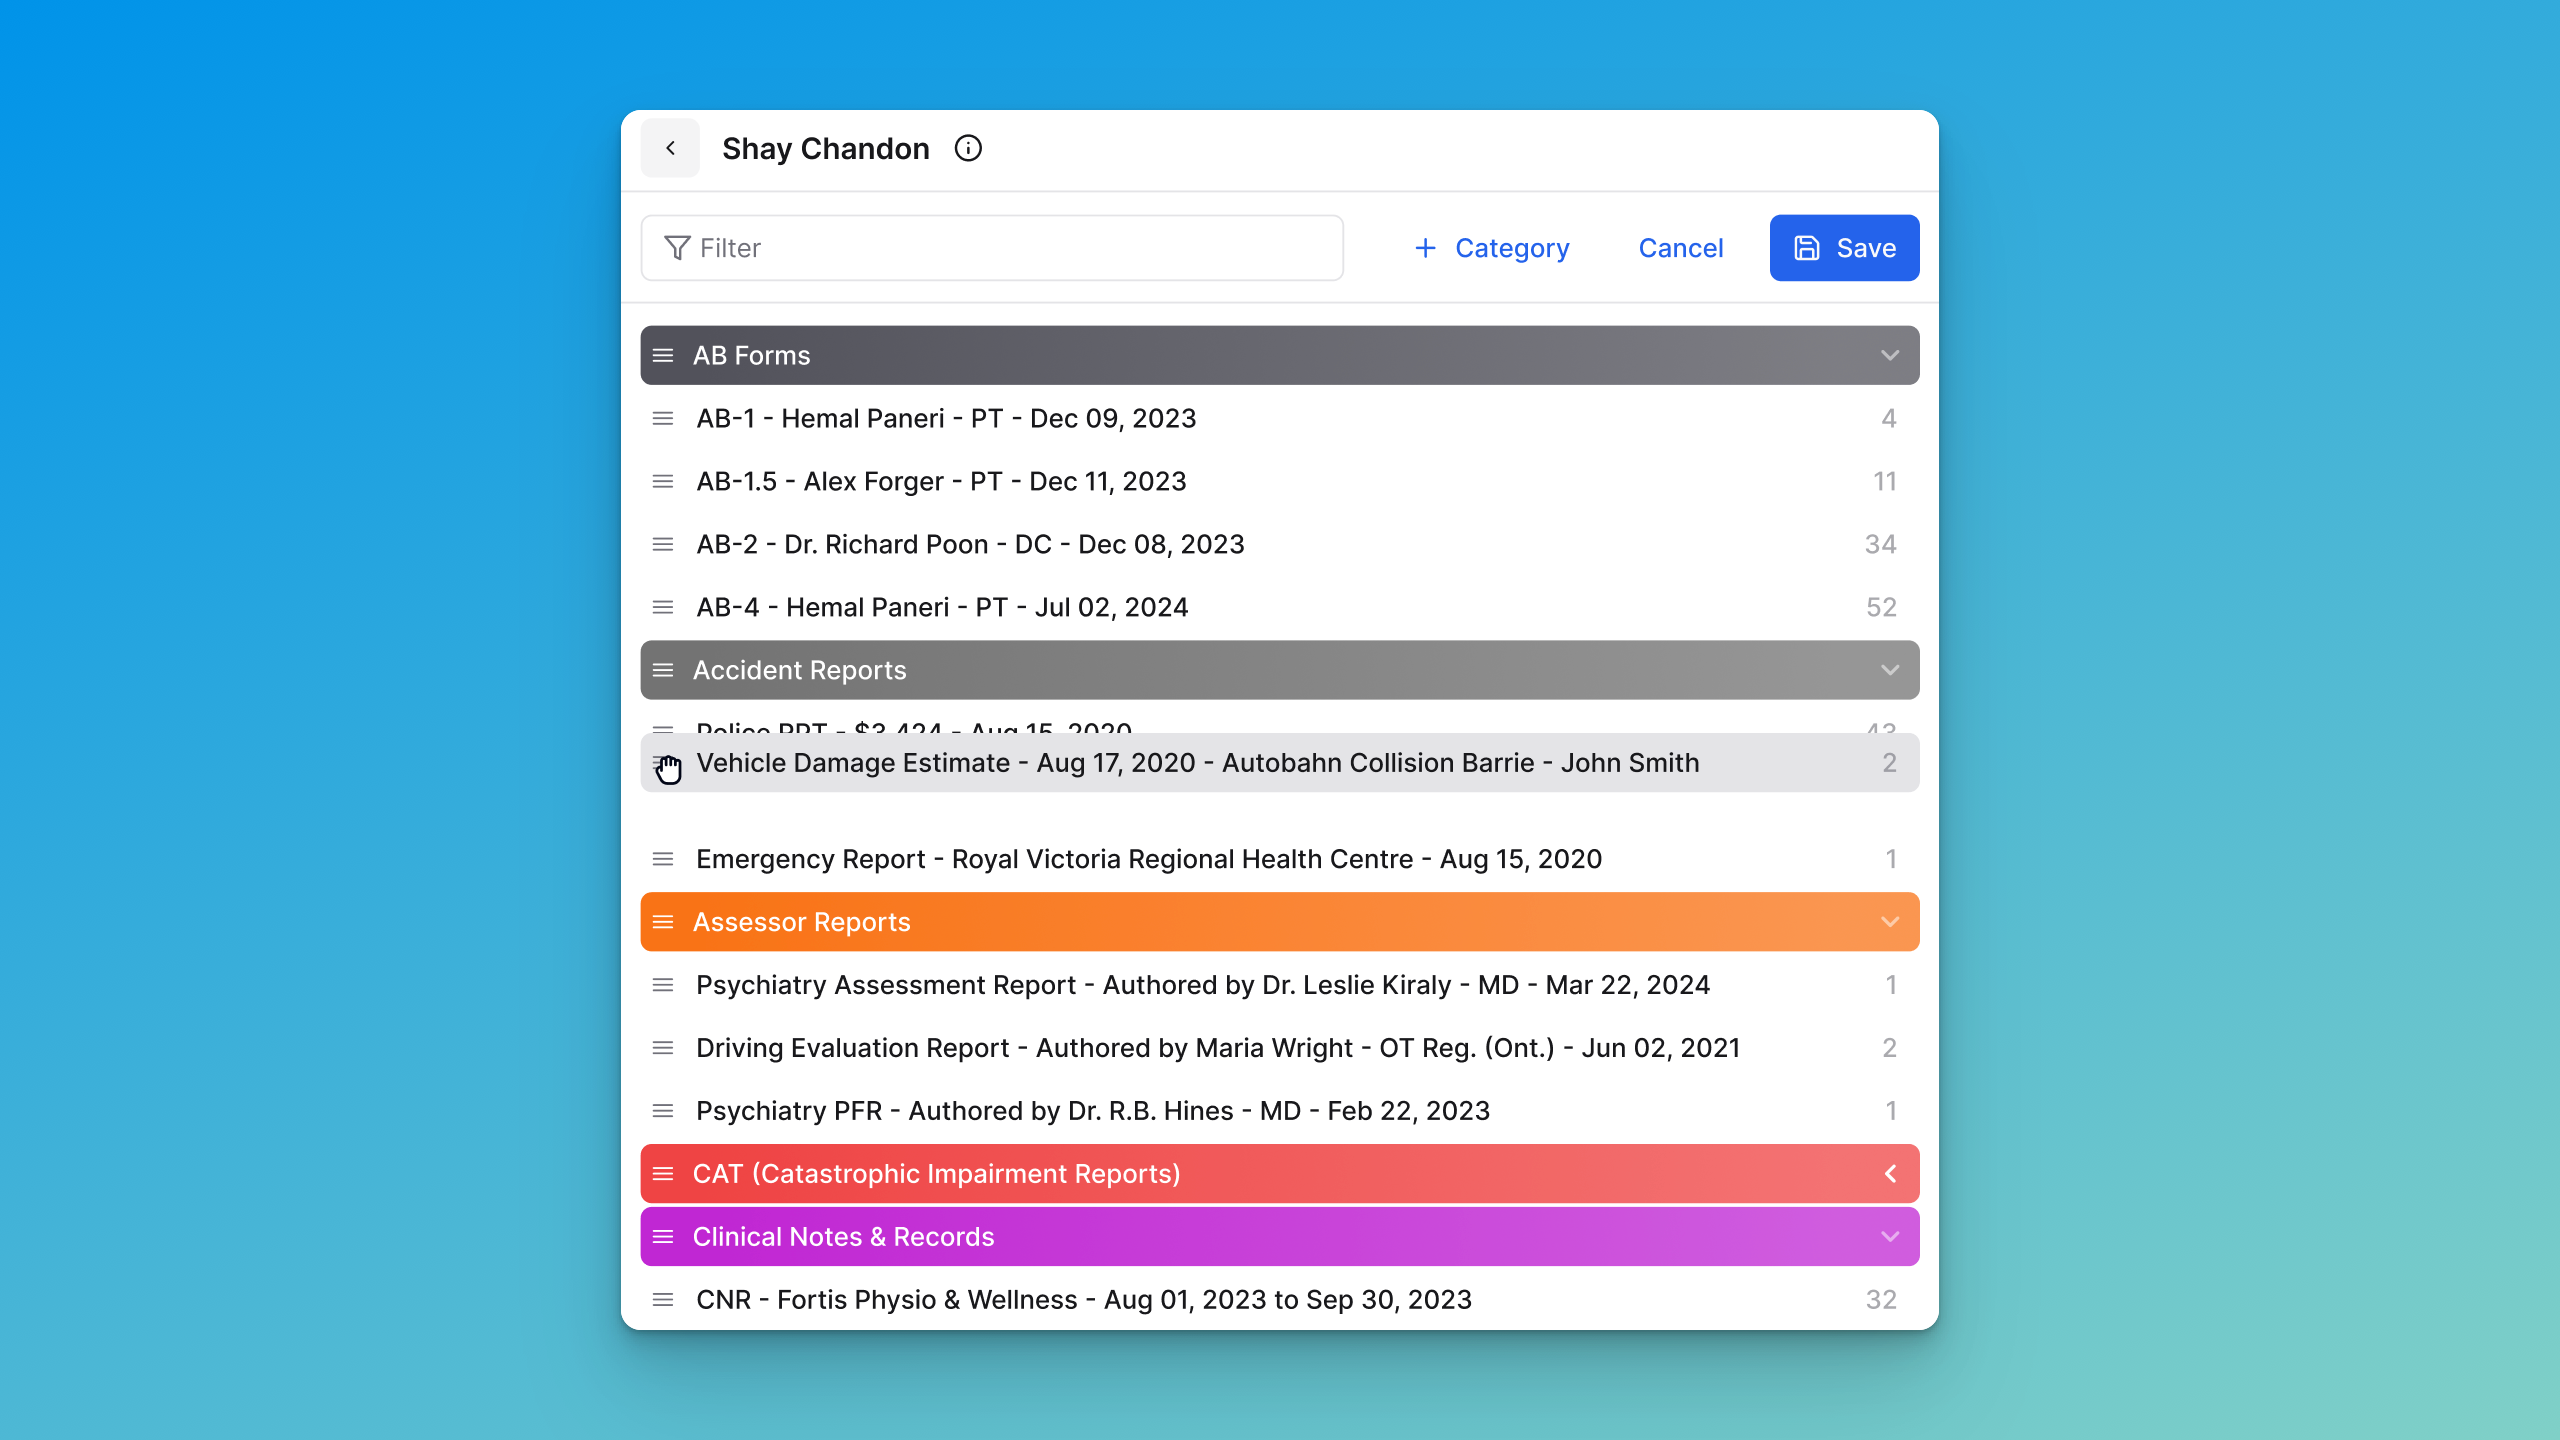The height and width of the screenshot is (1440, 2560).
Task: Collapse Assessor Reports category chevron
Action: coord(1889,922)
